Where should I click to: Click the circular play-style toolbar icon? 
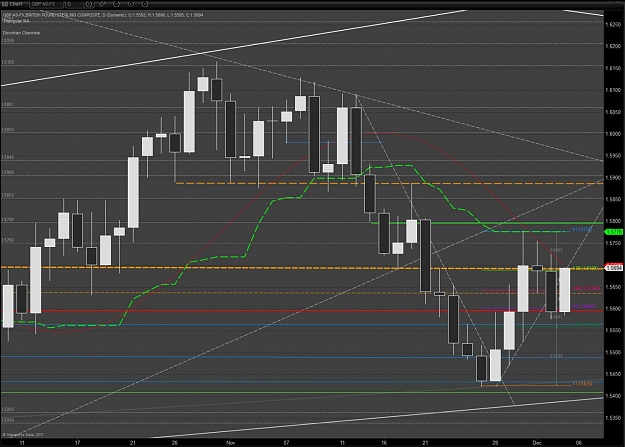[x=131, y=4]
